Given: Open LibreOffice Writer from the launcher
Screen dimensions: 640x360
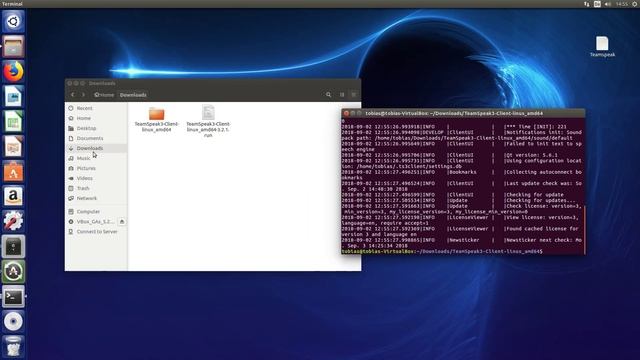Looking at the screenshot, I should click(x=13, y=97).
